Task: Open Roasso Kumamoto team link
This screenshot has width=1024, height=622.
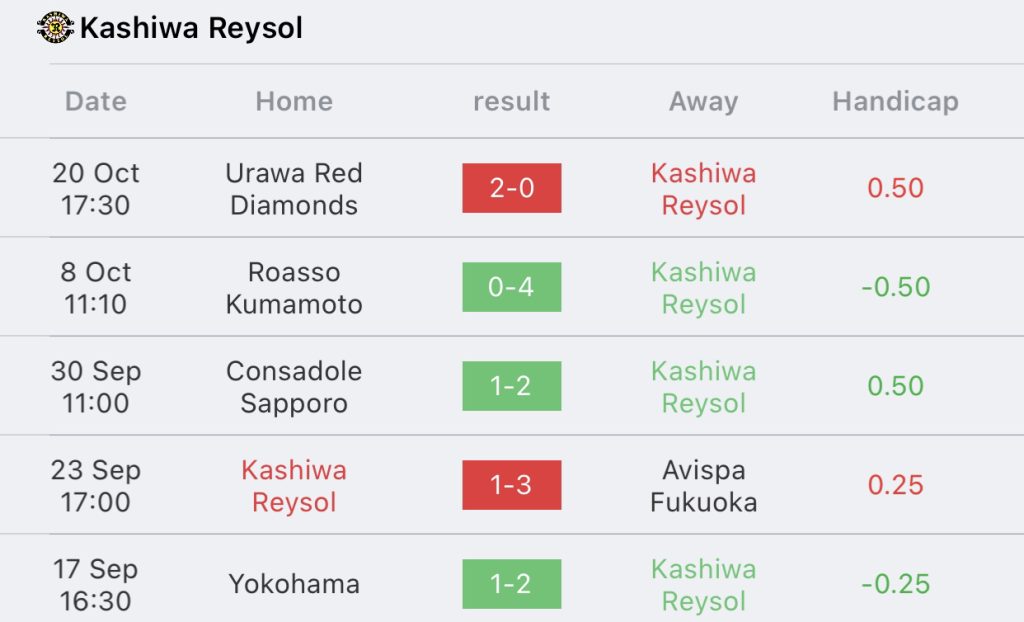Action: click(294, 288)
